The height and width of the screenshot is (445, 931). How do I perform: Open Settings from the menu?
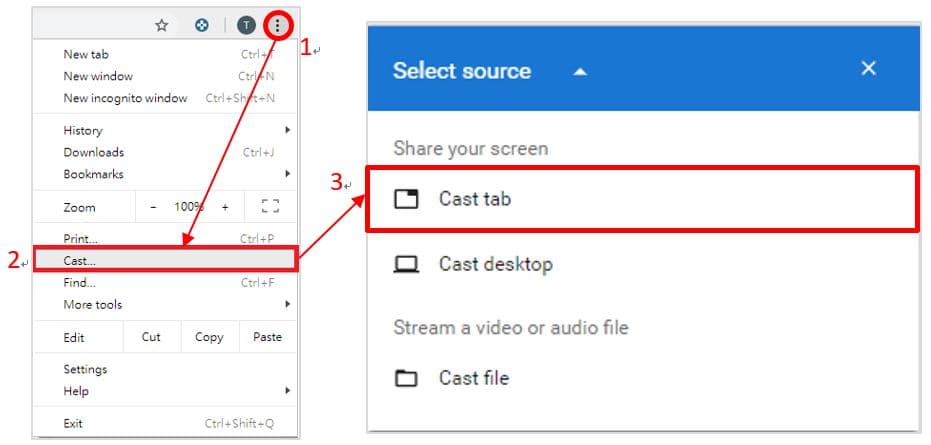pos(165,369)
